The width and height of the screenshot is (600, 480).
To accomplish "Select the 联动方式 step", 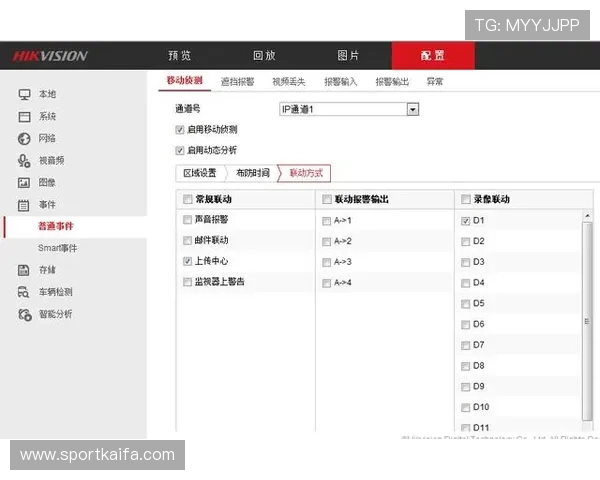I will 306,173.
